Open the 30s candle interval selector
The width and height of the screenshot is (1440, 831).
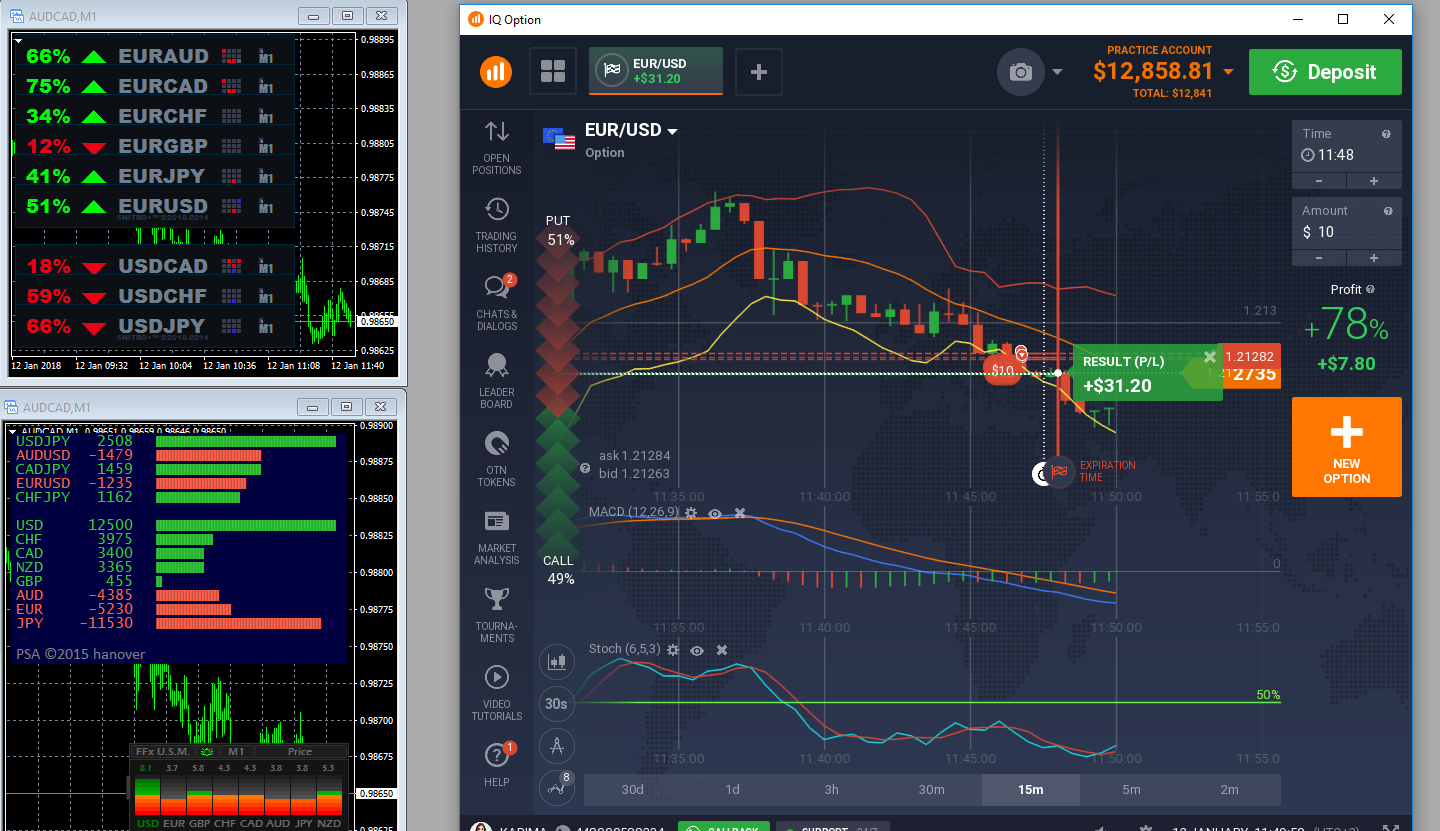point(557,703)
